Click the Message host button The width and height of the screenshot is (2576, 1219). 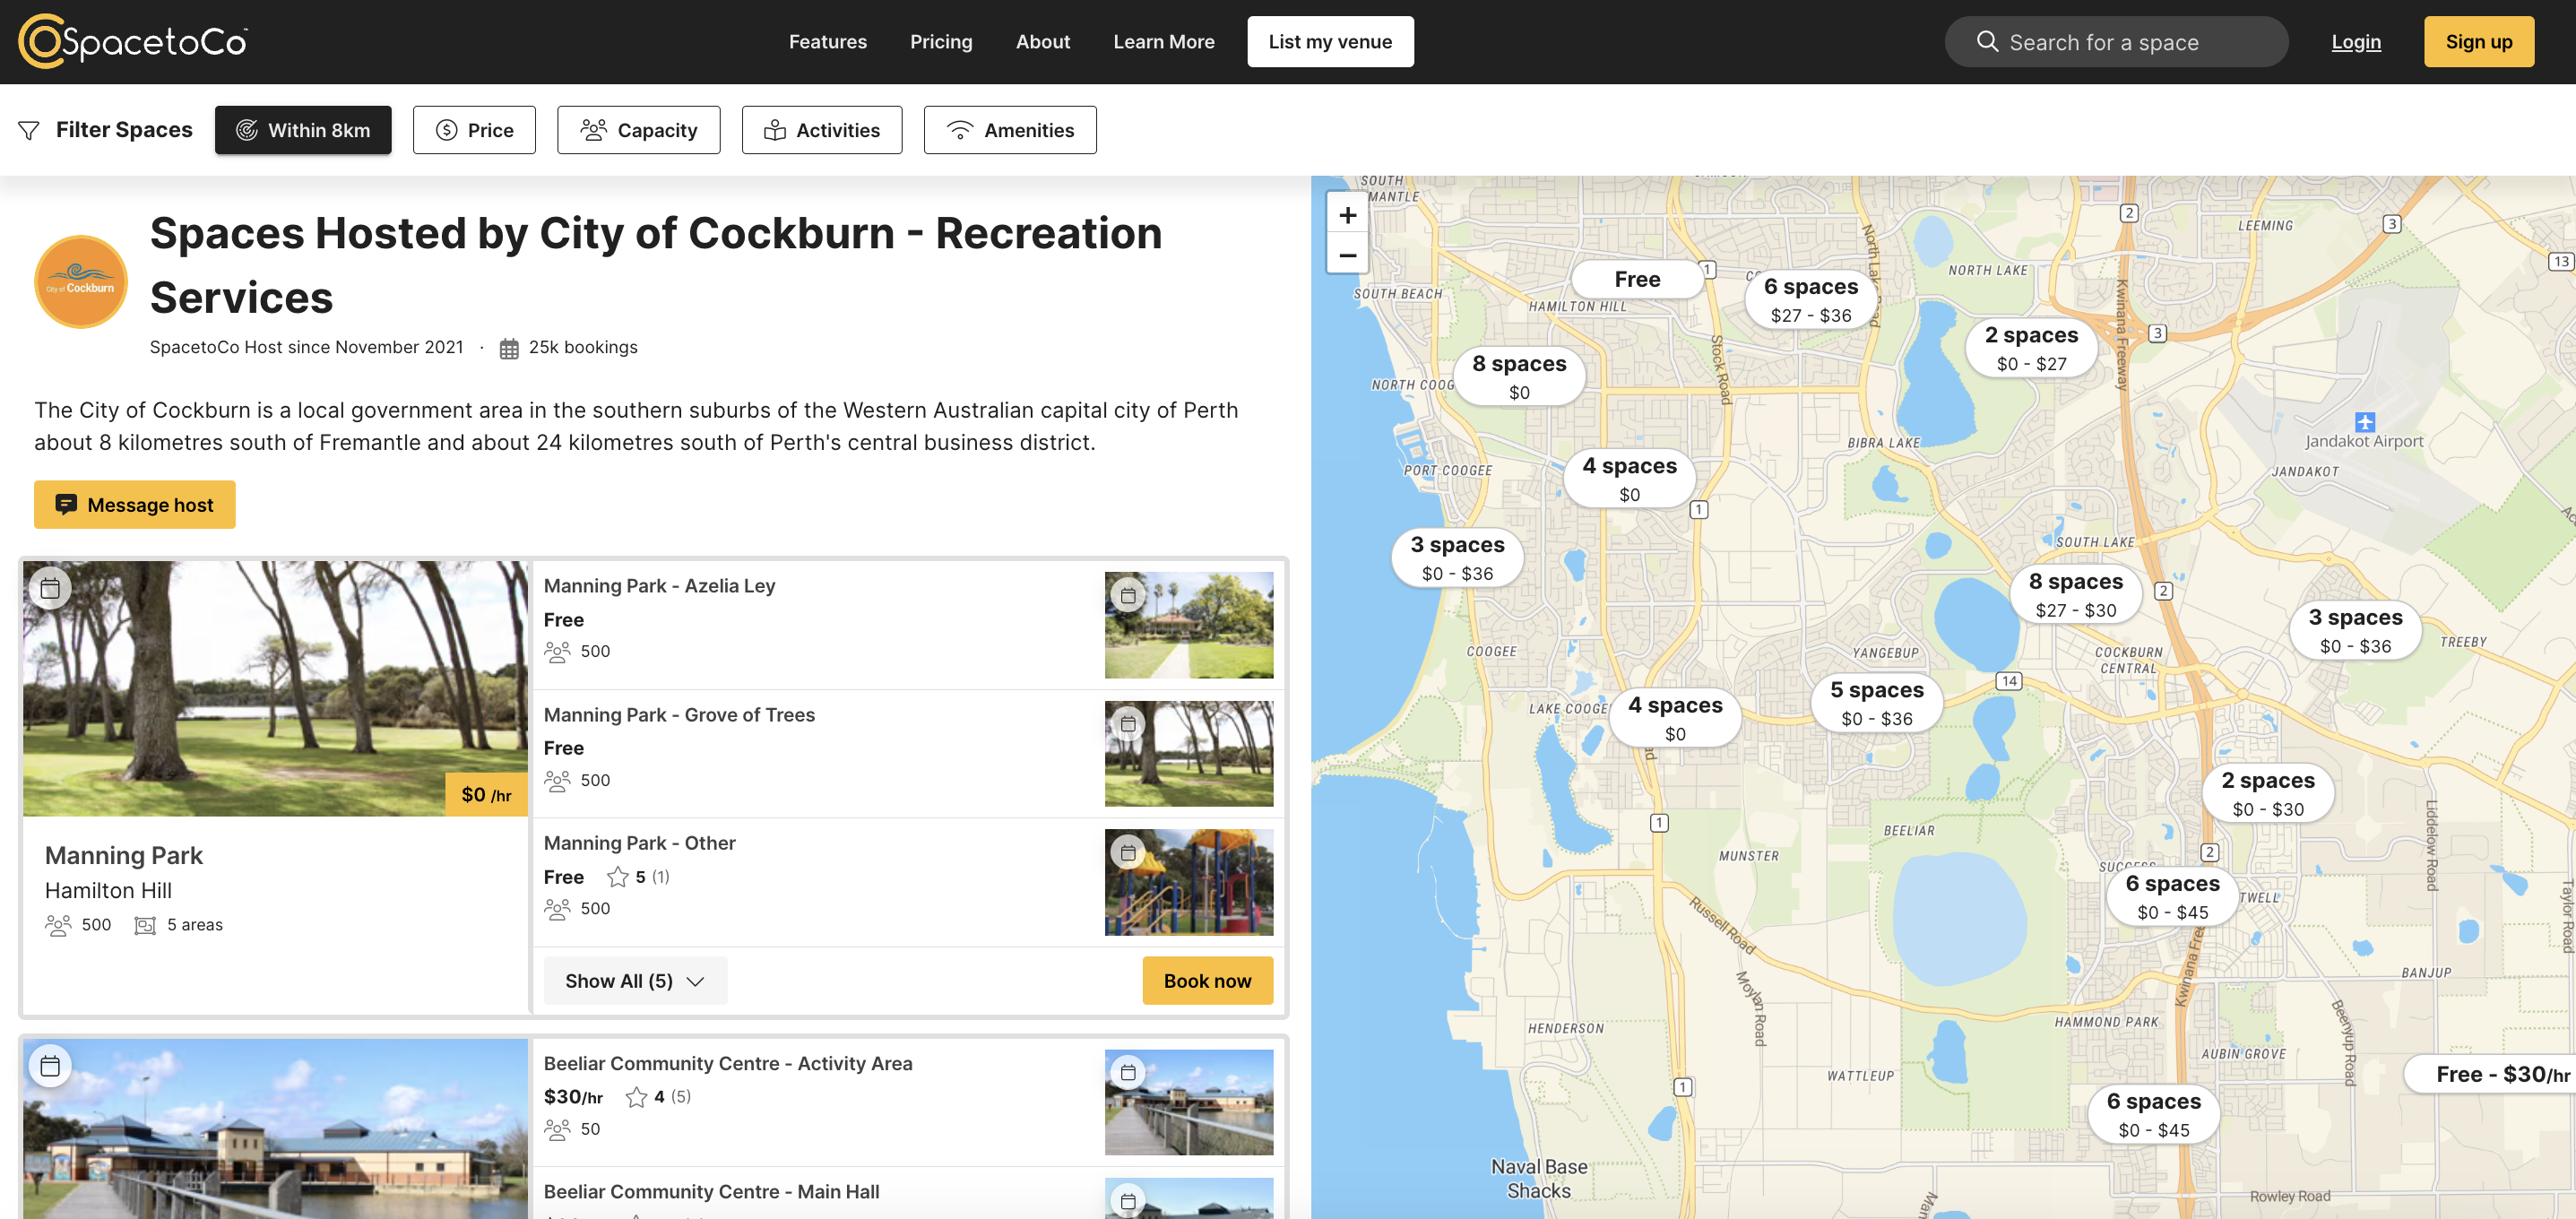click(135, 505)
